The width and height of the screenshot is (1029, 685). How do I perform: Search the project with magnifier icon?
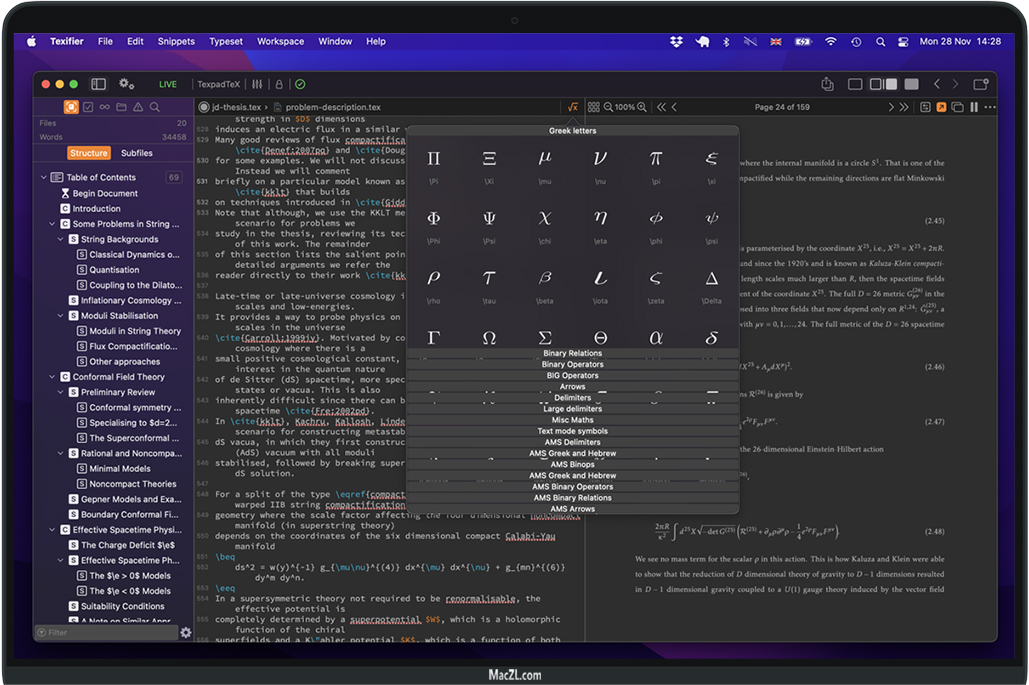[x=155, y=107]
